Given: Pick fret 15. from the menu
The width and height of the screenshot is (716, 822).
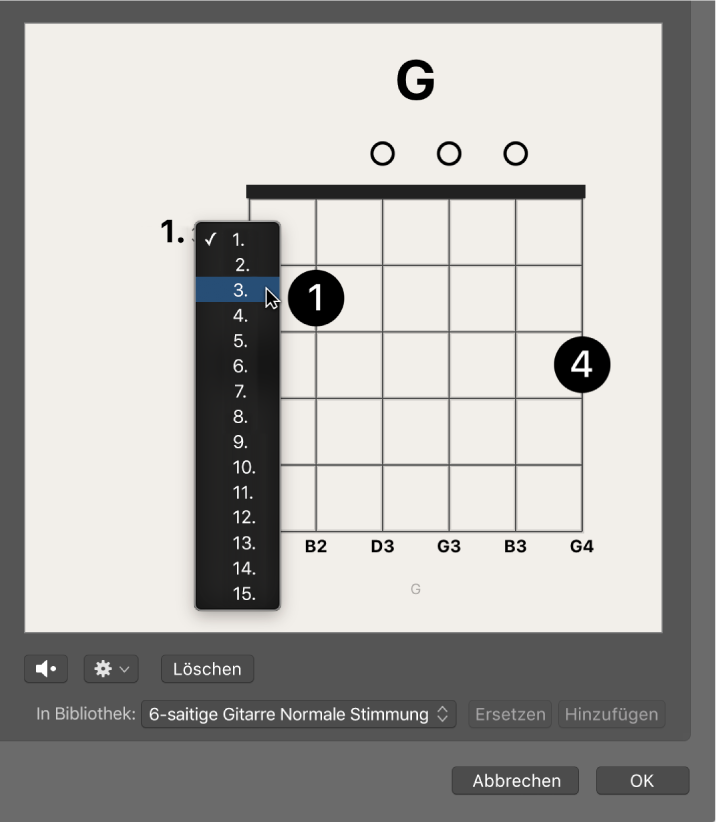Looking at the screenshot, I should (243, 593).
